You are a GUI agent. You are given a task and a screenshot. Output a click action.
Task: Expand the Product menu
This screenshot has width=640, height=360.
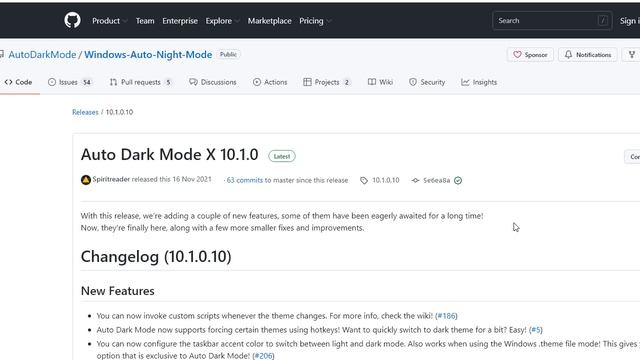pyautogui.click(x=109, y=21)
